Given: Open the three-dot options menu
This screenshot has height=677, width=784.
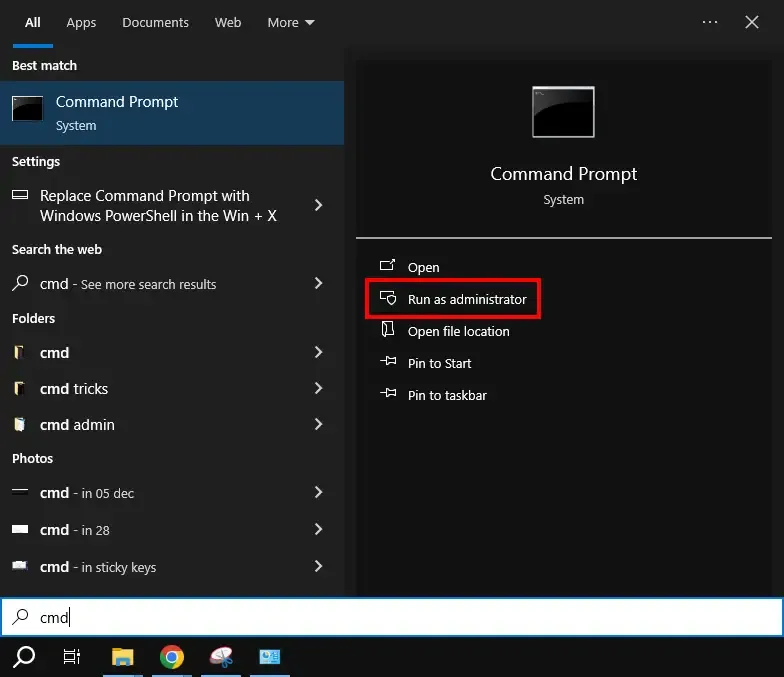Looking at the screenshot, I should (710, 22).
